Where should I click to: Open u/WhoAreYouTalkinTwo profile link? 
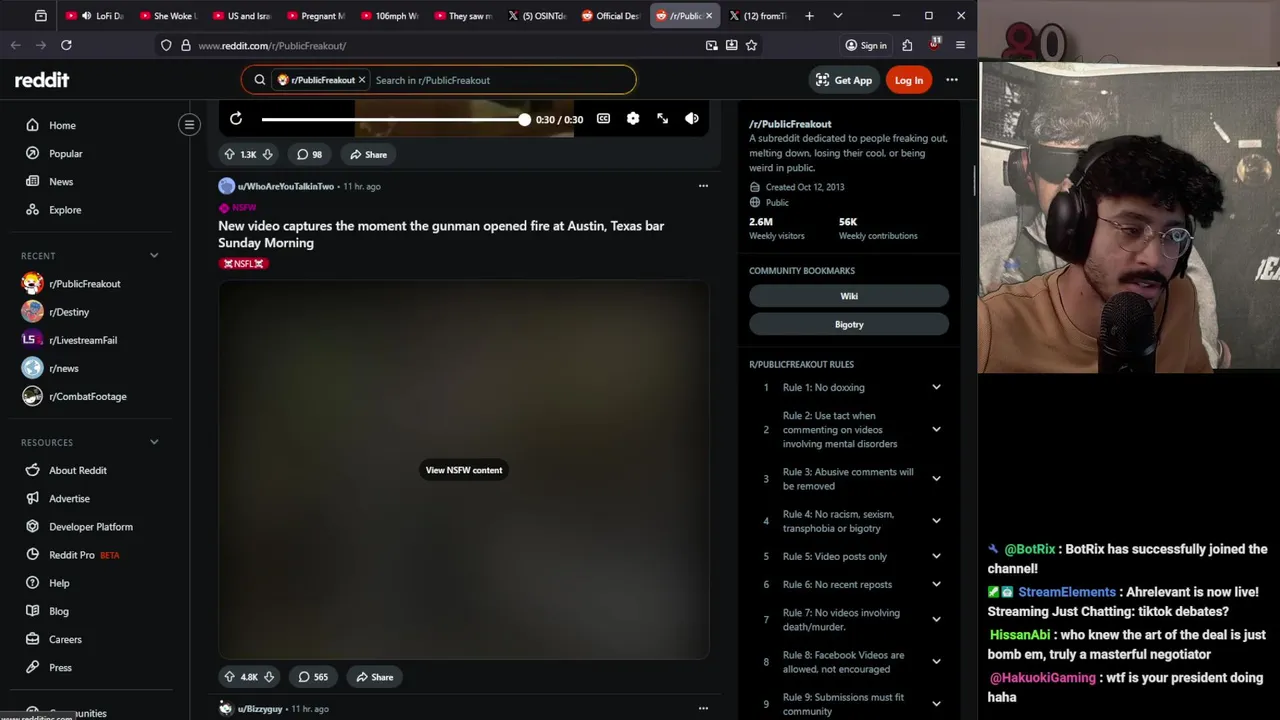(x=285, y=186)
